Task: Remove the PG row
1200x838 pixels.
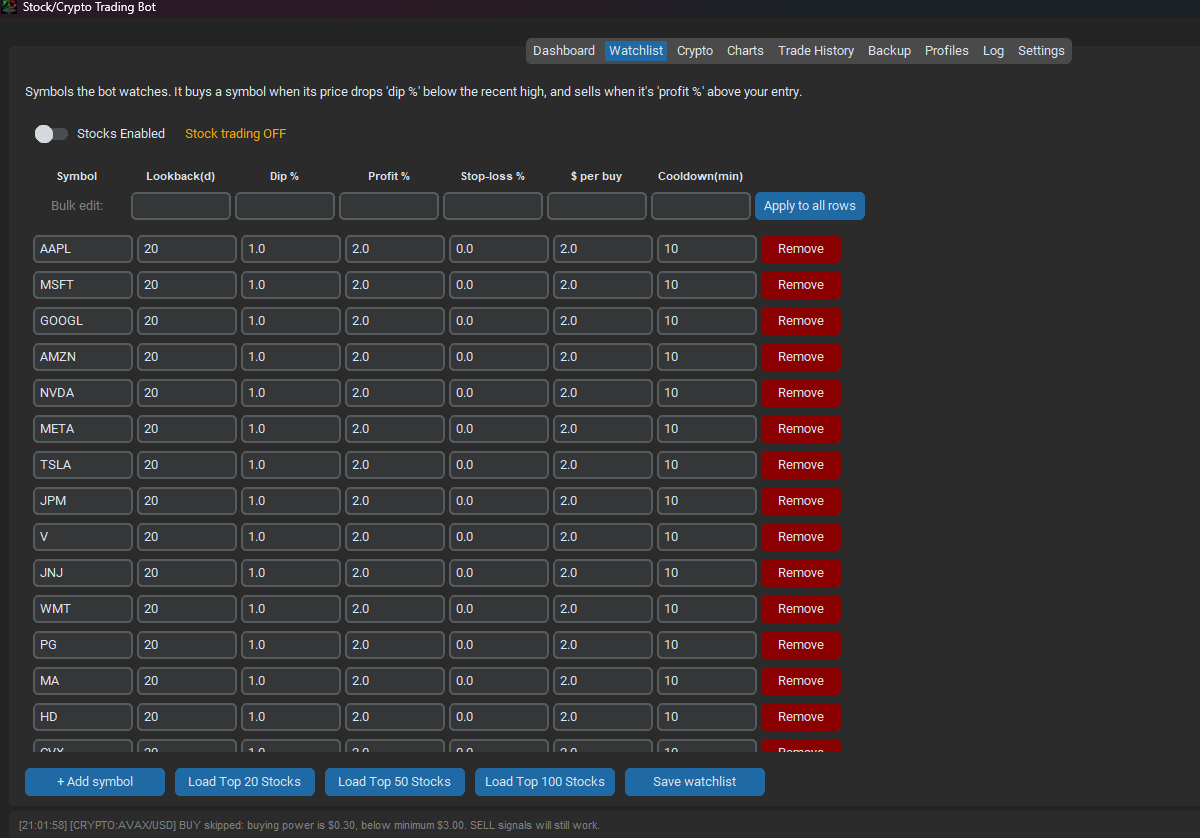Action: pyautogui.click(x=801, y=645)
